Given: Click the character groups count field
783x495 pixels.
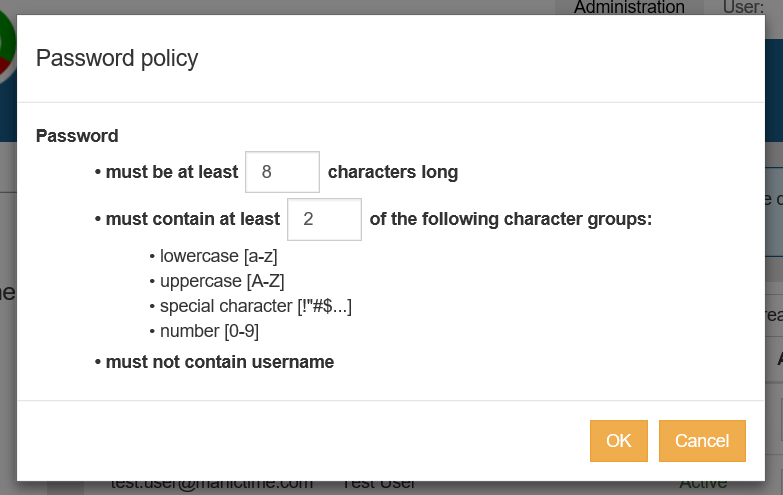Looking at the screenshot, I should [324, 219].
